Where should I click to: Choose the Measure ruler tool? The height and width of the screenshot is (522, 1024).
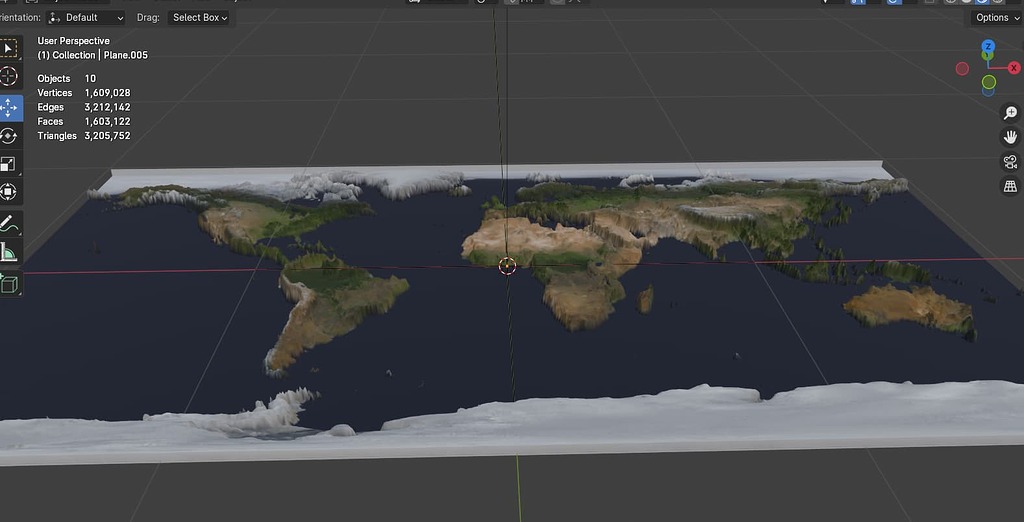pyautogui.click(x=8, y=252)
